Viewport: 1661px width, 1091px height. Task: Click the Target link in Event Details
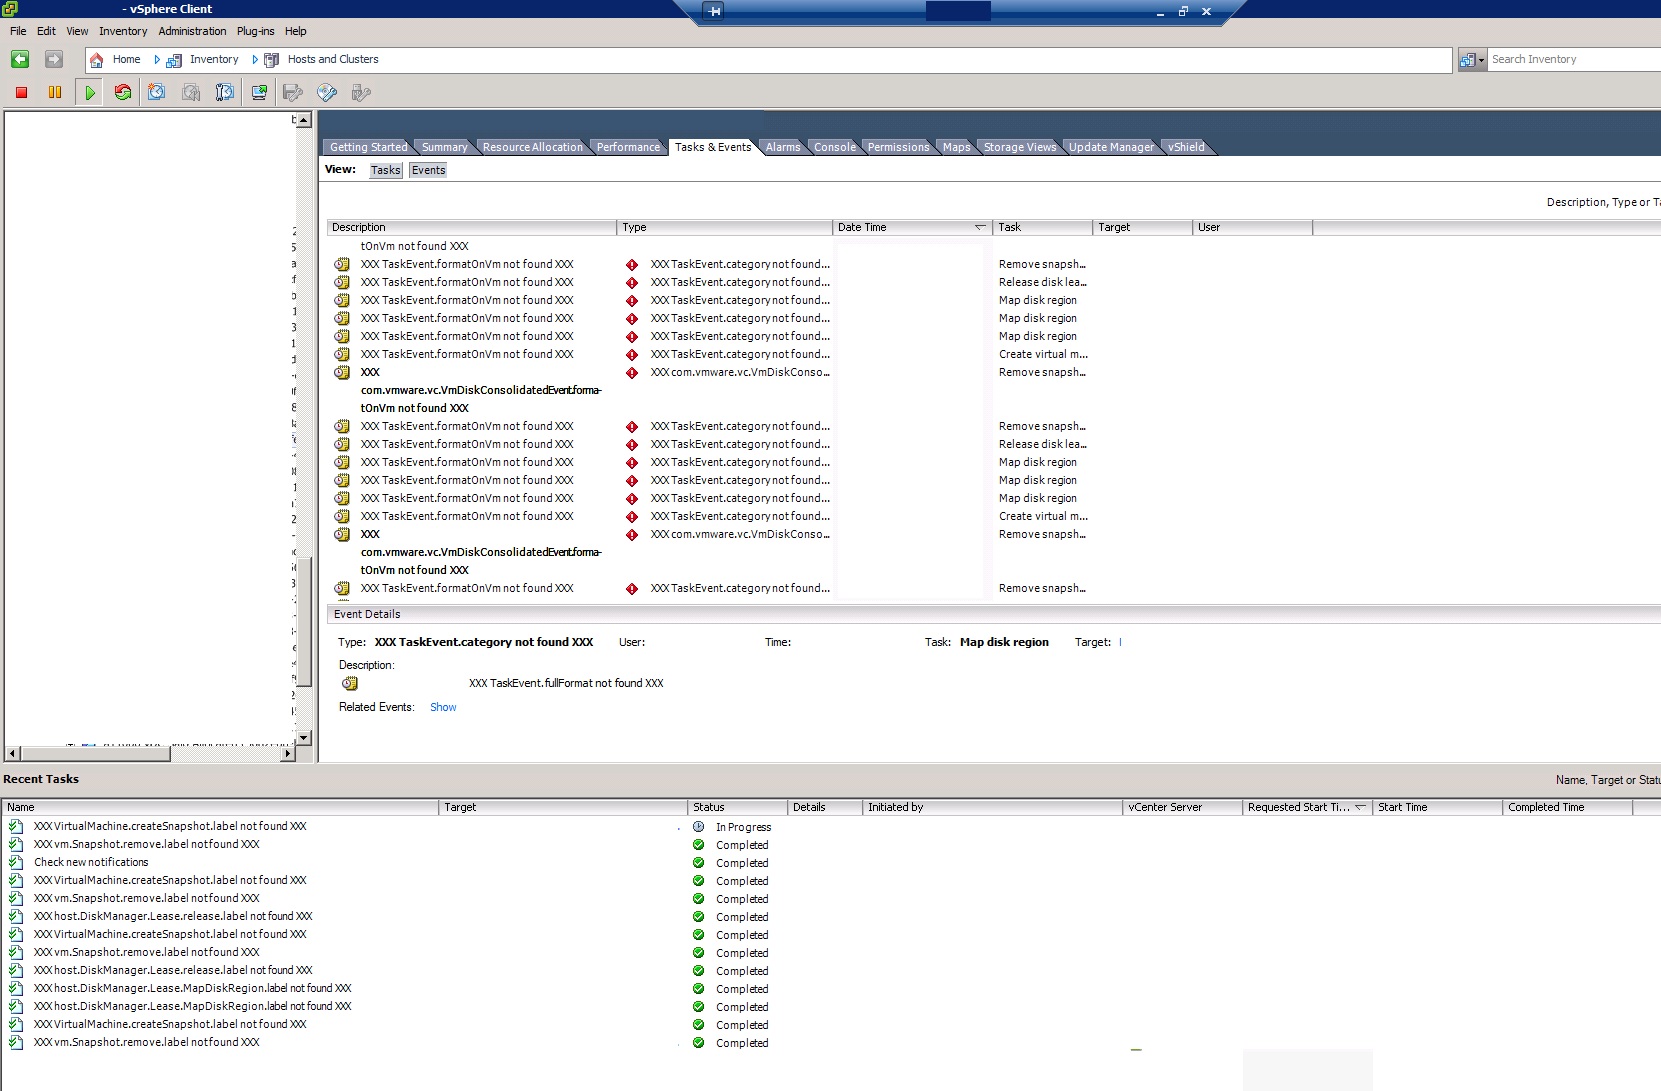[x=1120, y=642]
